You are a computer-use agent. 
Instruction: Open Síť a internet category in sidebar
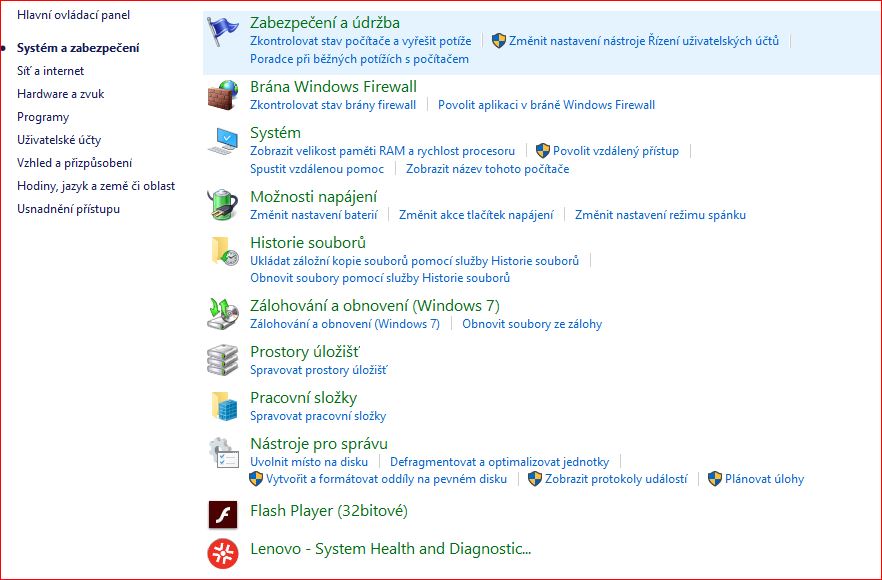pyautogui.click(x=50, y=71)
